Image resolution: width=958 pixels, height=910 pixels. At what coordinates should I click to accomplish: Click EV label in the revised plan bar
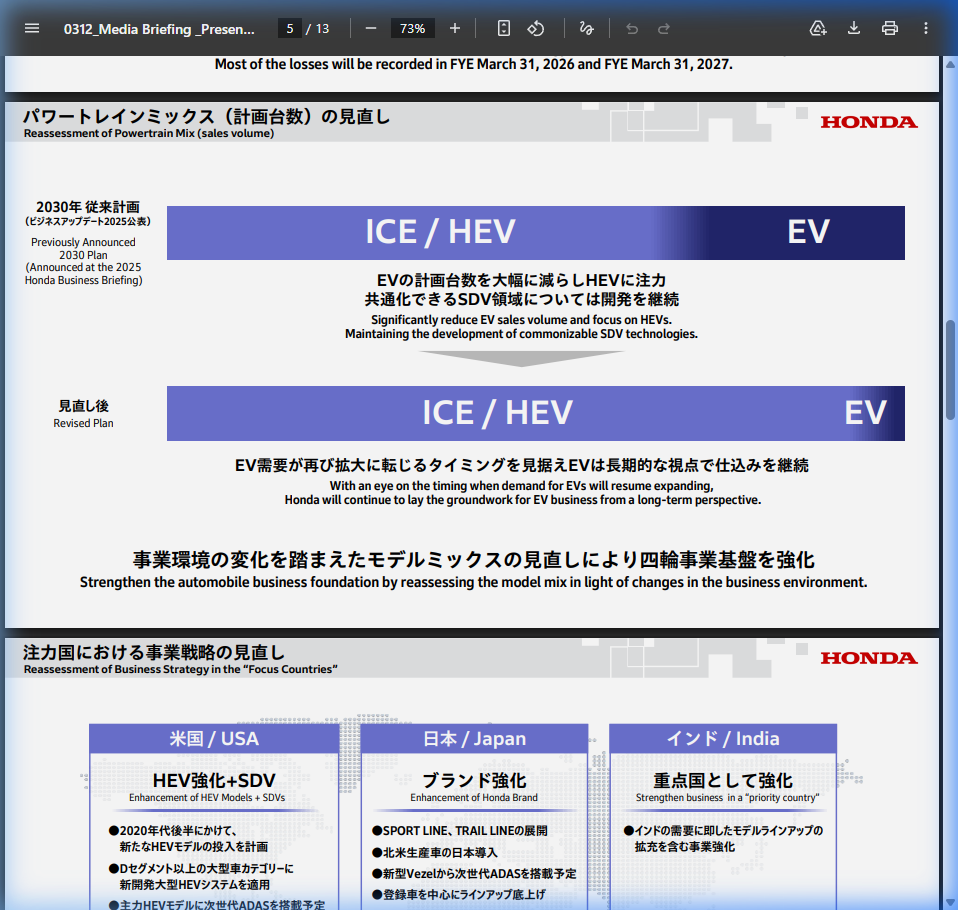click(x=865, y=413)
